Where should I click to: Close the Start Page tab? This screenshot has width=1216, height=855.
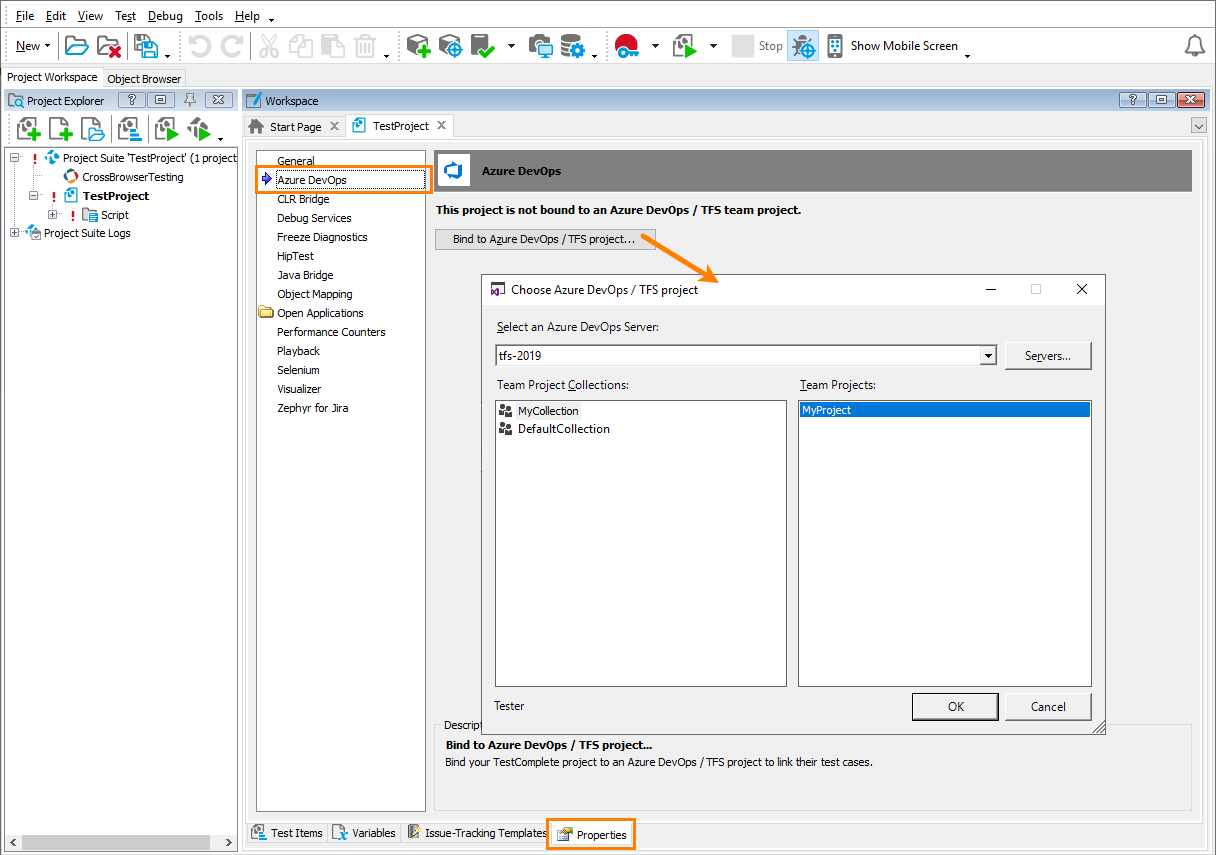point(334,127)
